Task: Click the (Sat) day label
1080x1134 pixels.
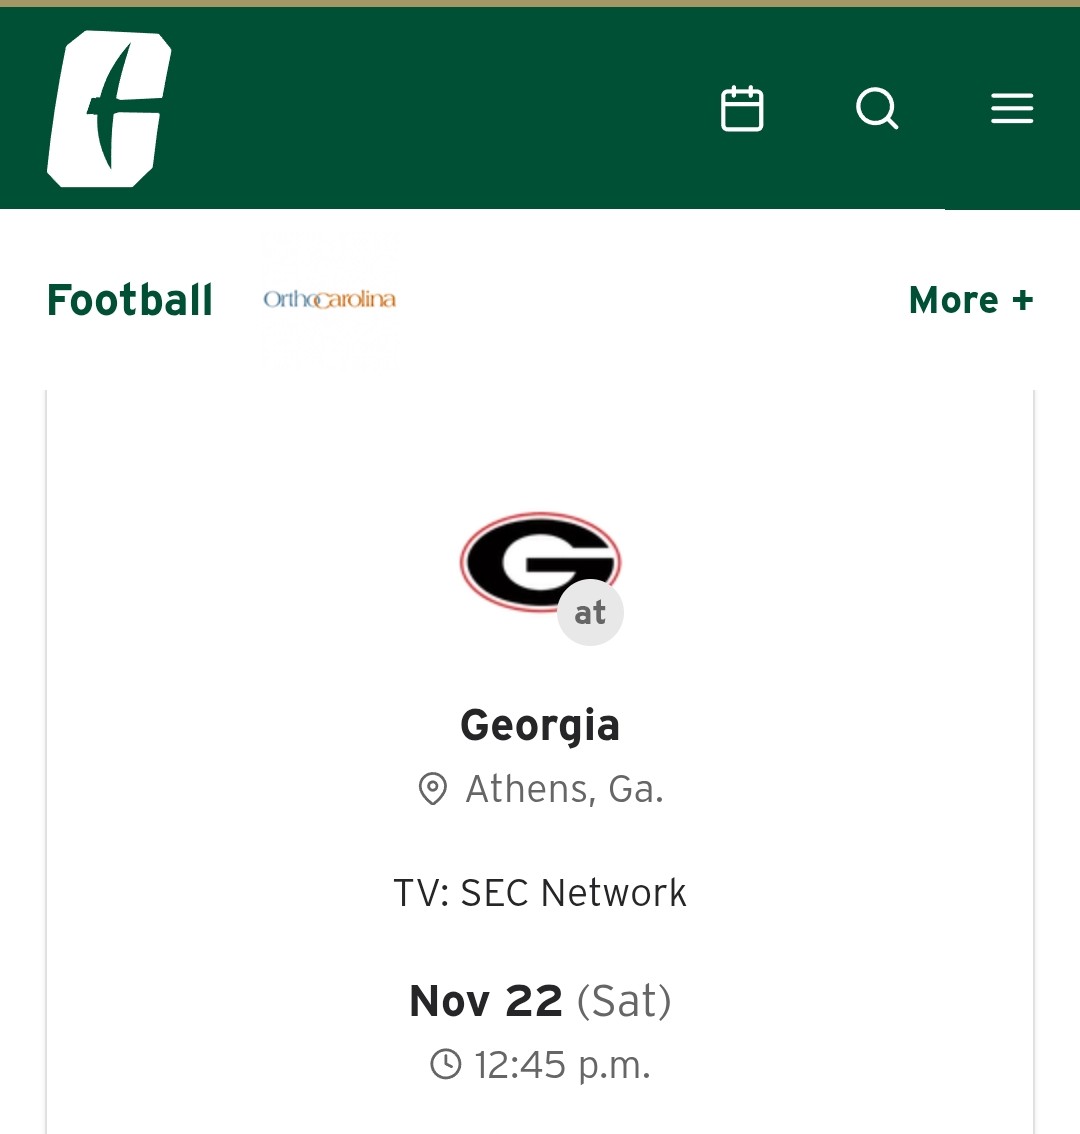Action: (624, 1001)
